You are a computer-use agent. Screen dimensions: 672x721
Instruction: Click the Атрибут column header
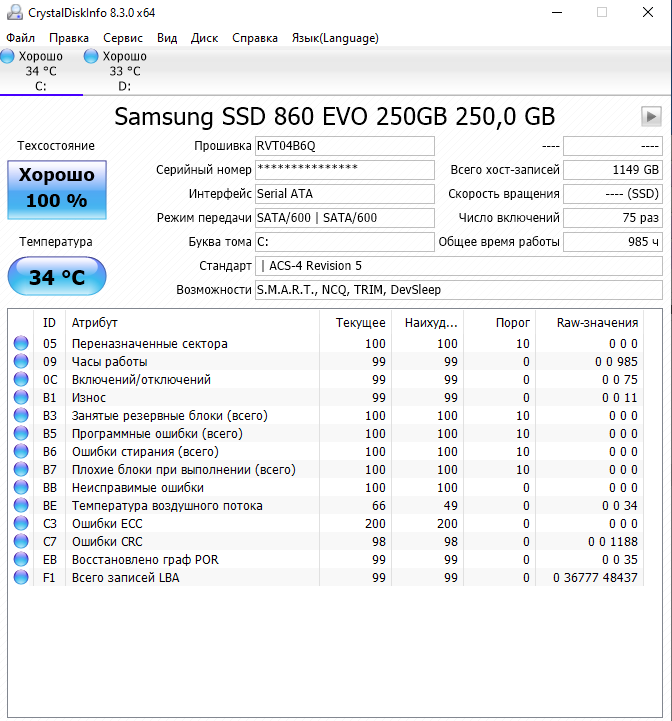[x=192, y=322]
